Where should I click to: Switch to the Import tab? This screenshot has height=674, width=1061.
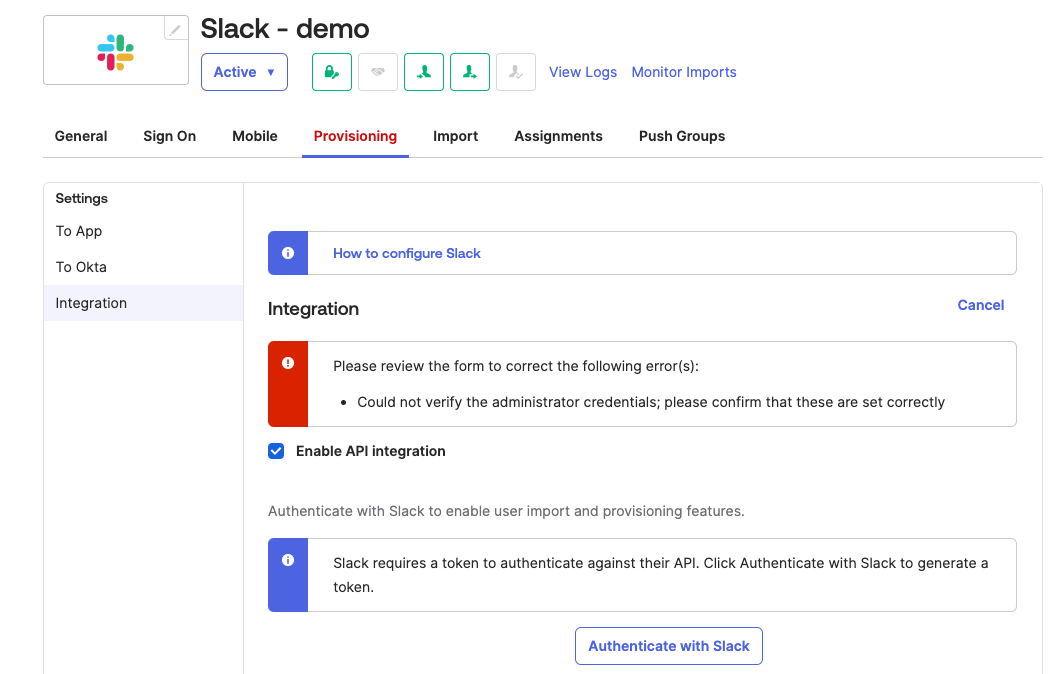[x=455, y=136]
